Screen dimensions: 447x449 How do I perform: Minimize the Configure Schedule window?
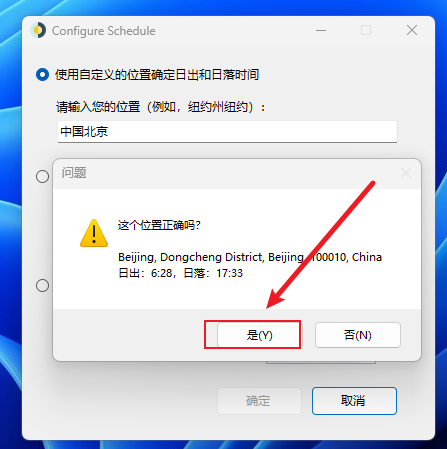coord(321,30)
